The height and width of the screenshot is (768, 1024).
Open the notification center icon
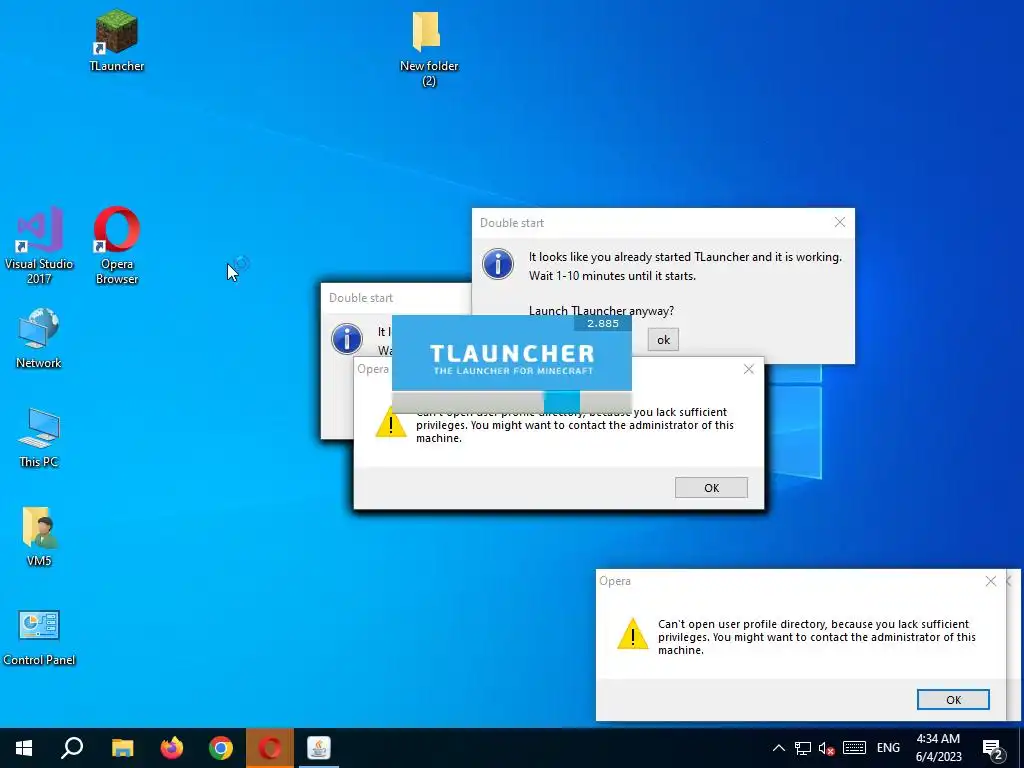[x=993, y=749]
